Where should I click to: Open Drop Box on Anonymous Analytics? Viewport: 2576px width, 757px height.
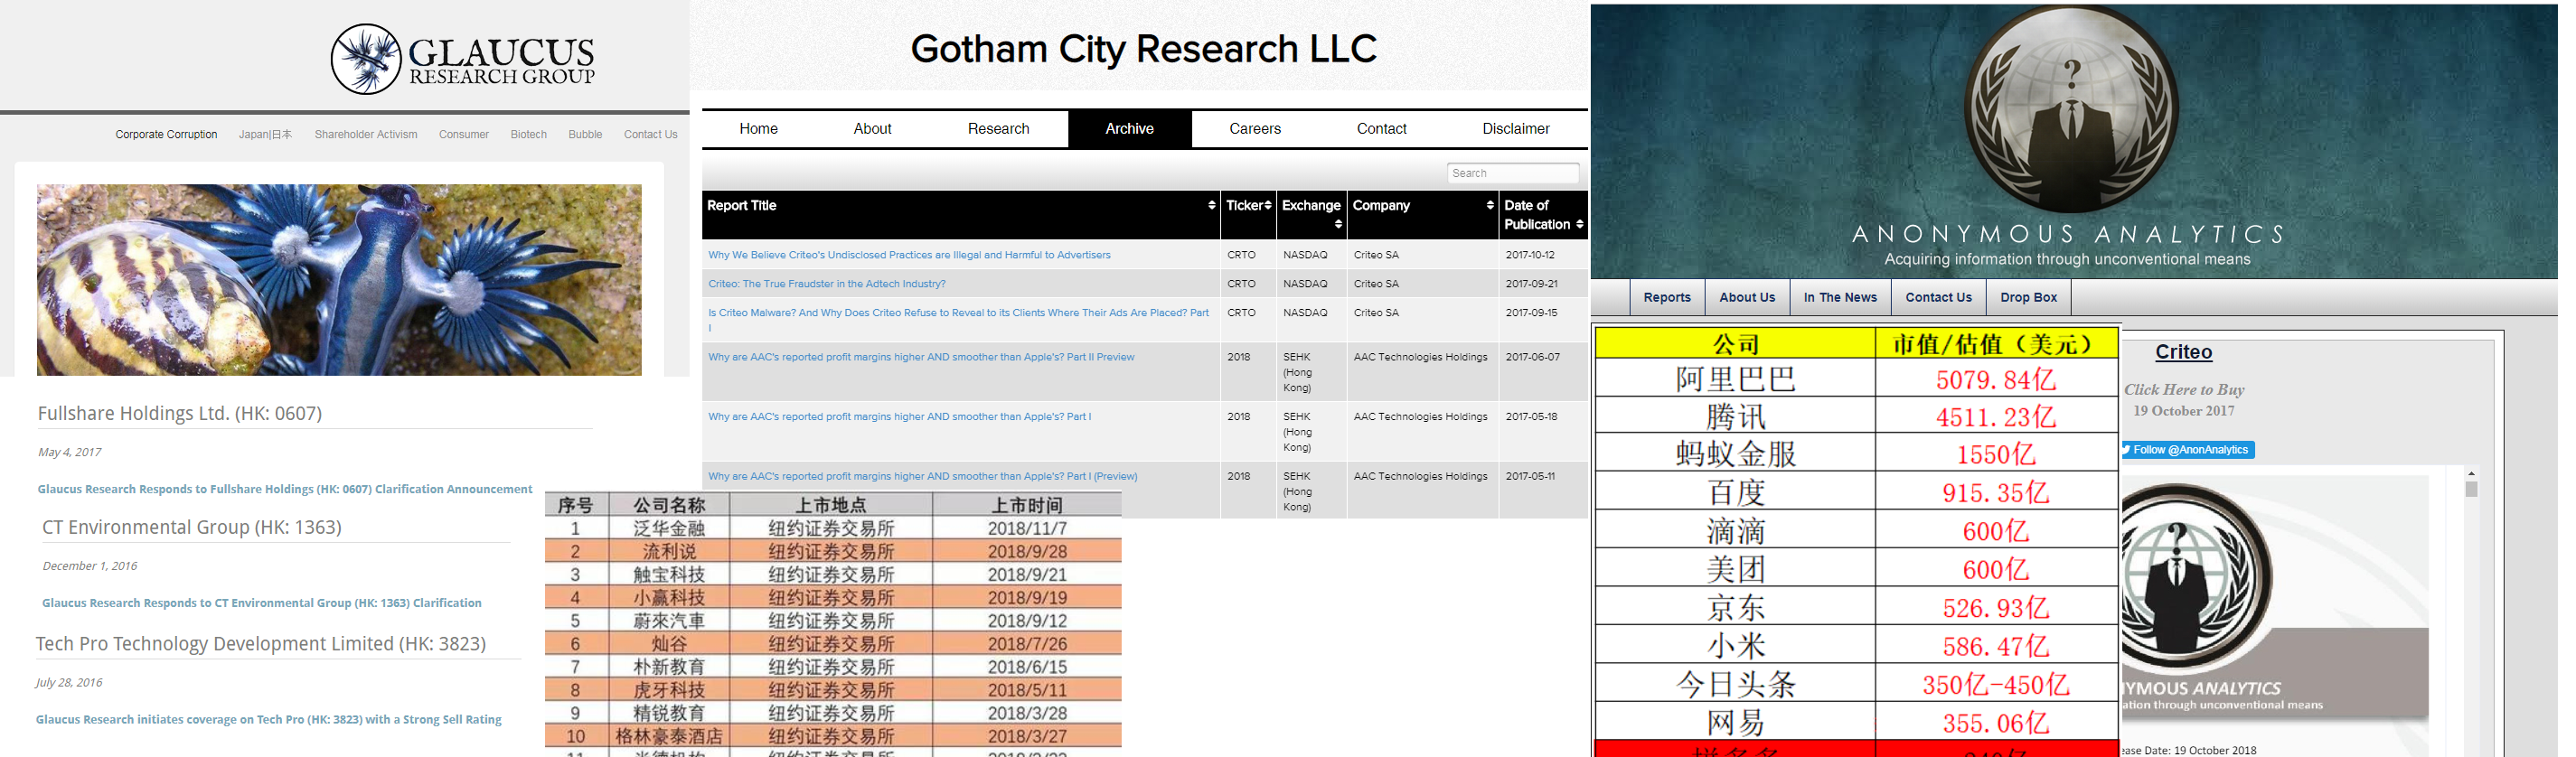click(2028, 297)
